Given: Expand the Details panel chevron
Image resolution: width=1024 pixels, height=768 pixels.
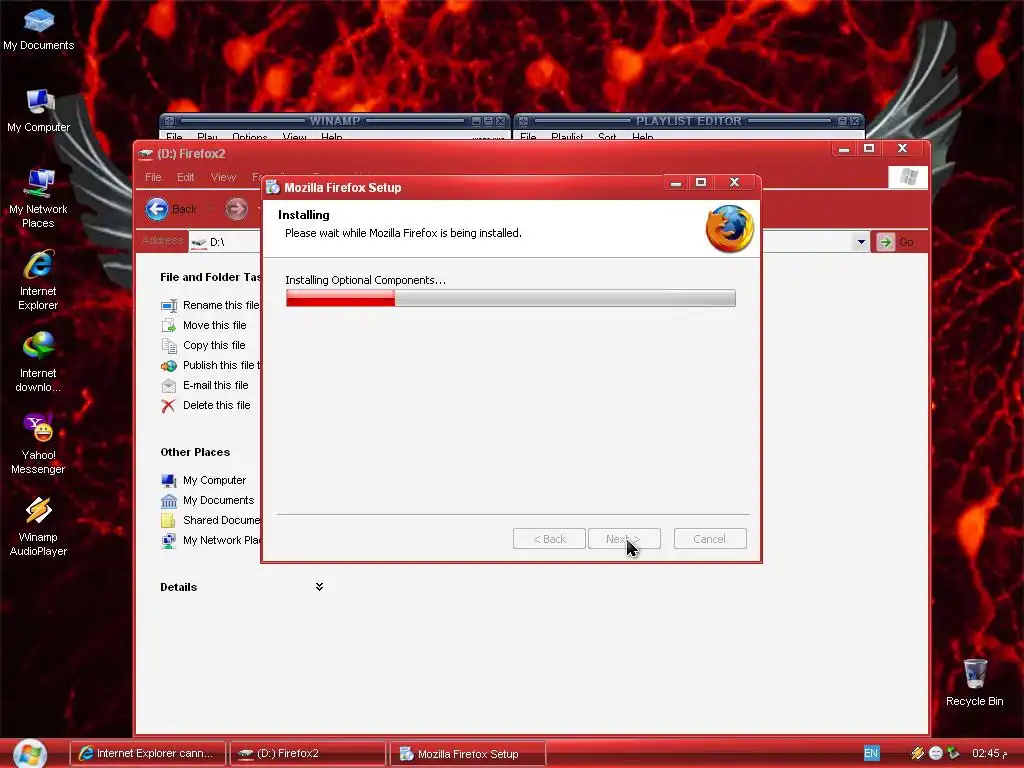Looking at the screenshot, I should click(319, 587).
